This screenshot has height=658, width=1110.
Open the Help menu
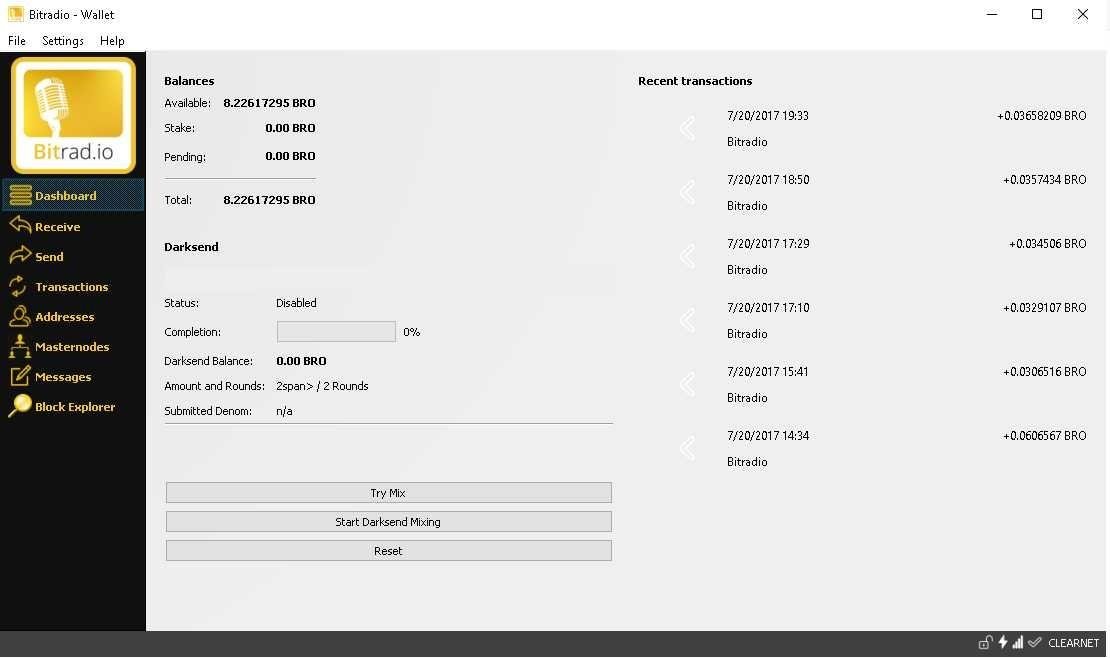pyautogui.click(x=112, y=41)
